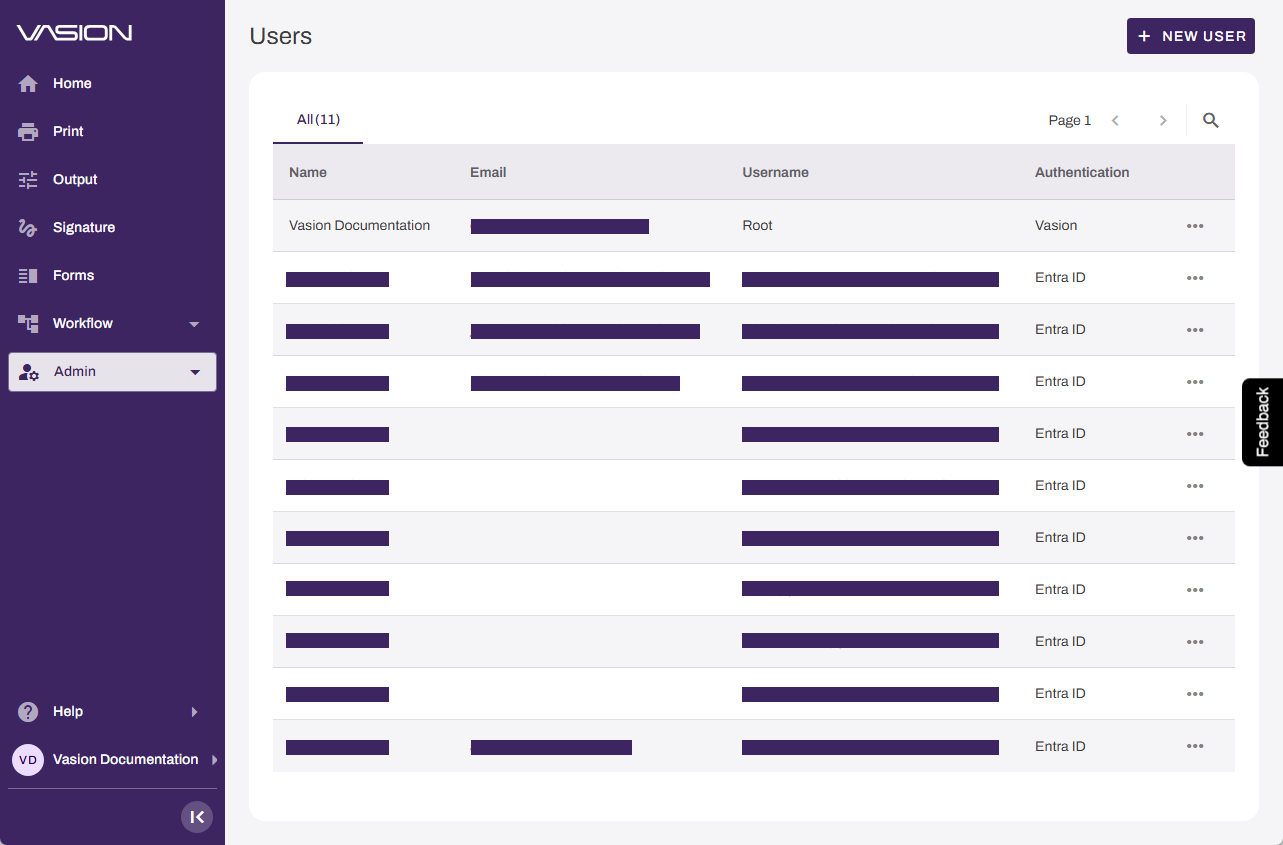The width and height of the screenshot is (1283, 845).
Task: Open three-dot menu for Root user row
Action: (x=1195, y=226)
